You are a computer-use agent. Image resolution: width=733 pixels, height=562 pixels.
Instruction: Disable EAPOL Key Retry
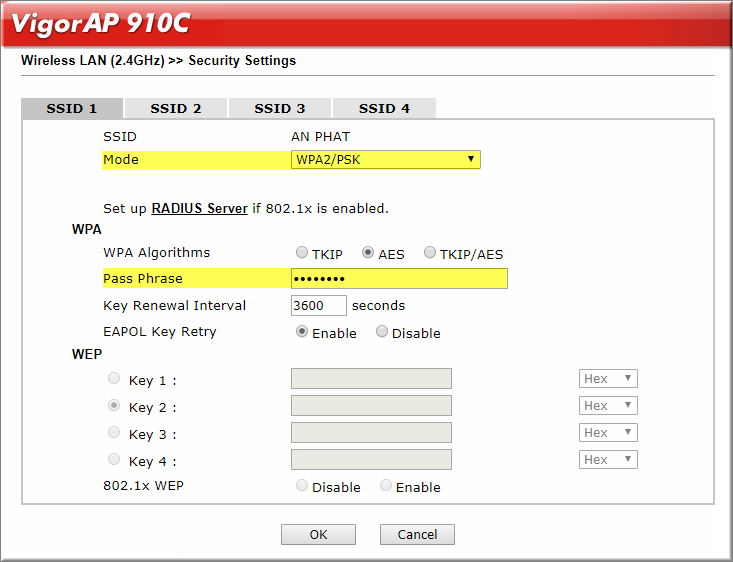point(382,331)
